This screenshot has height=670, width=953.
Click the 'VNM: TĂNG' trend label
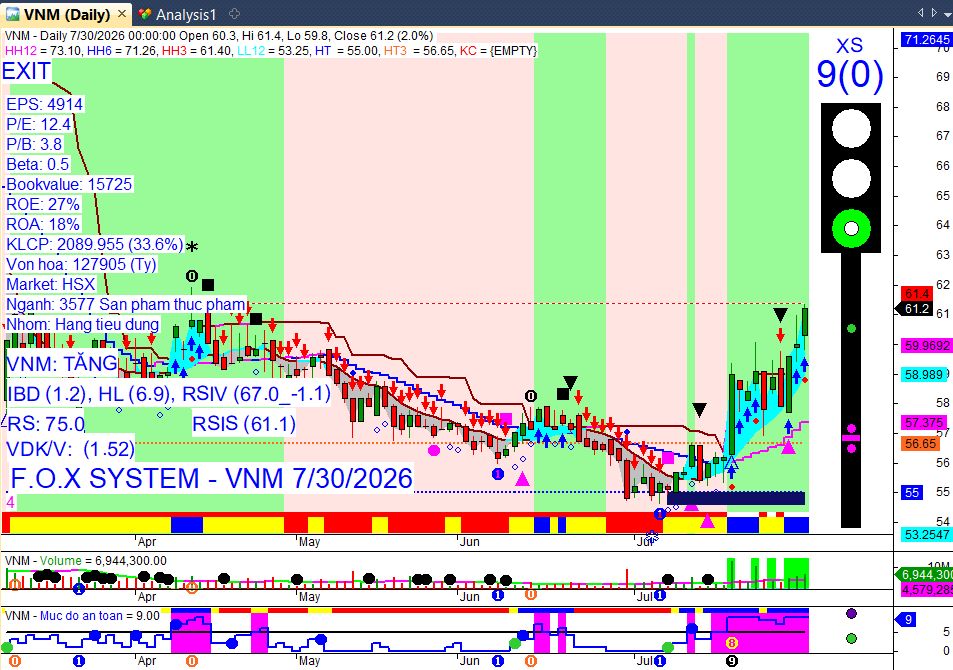pos(61,364)
